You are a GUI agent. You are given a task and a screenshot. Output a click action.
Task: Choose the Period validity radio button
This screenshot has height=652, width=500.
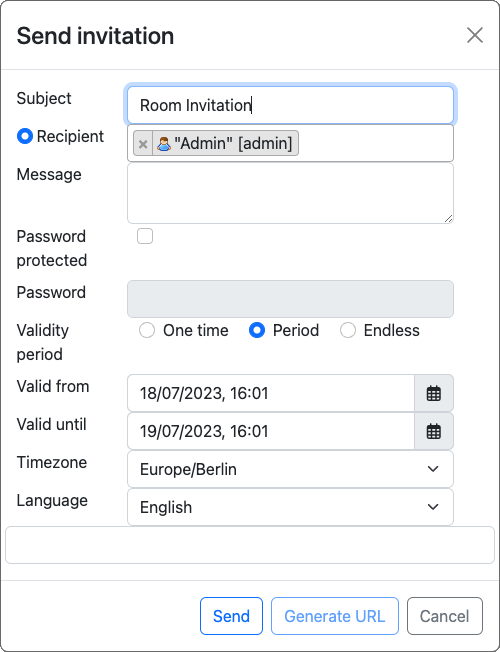(257, 331)
